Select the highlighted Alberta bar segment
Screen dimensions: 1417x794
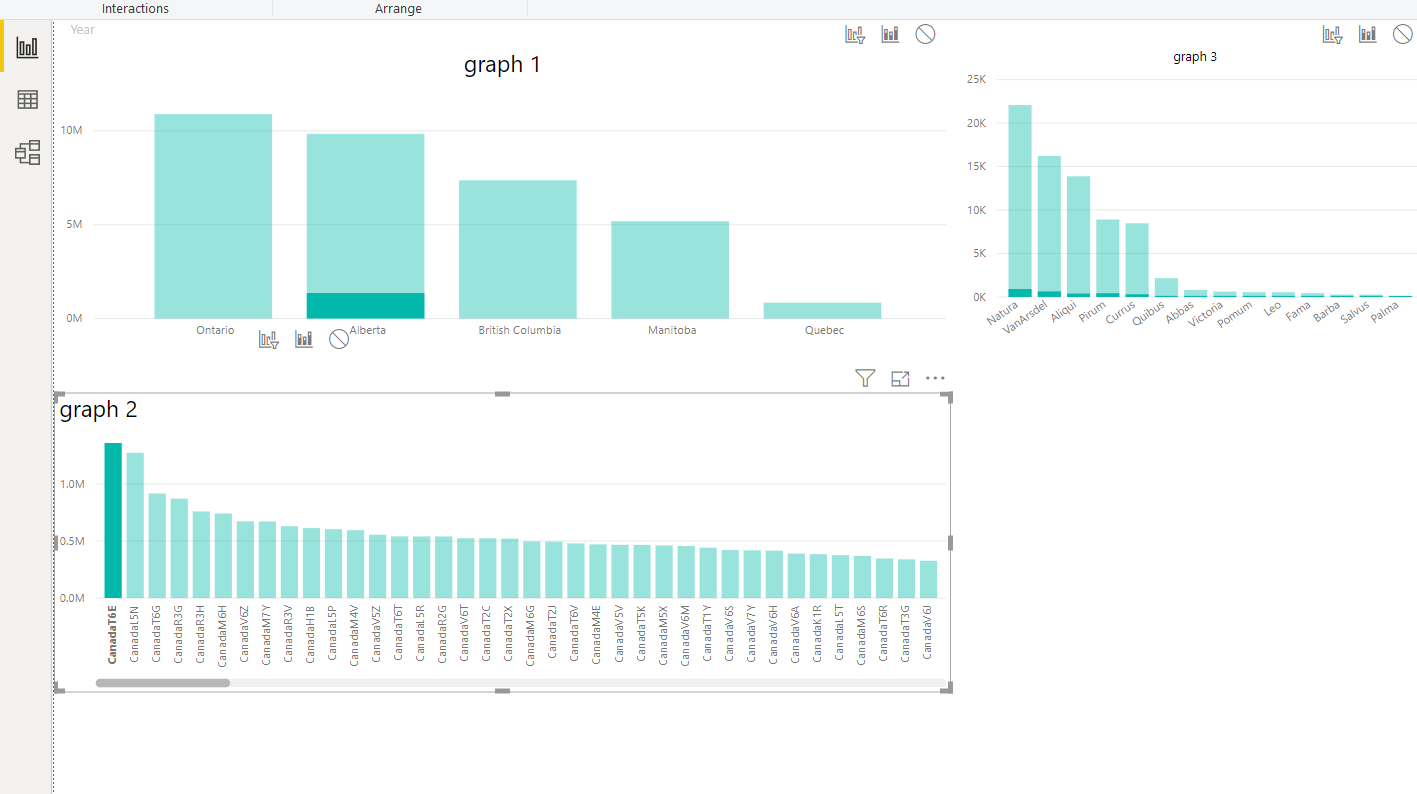pos(365,306)
